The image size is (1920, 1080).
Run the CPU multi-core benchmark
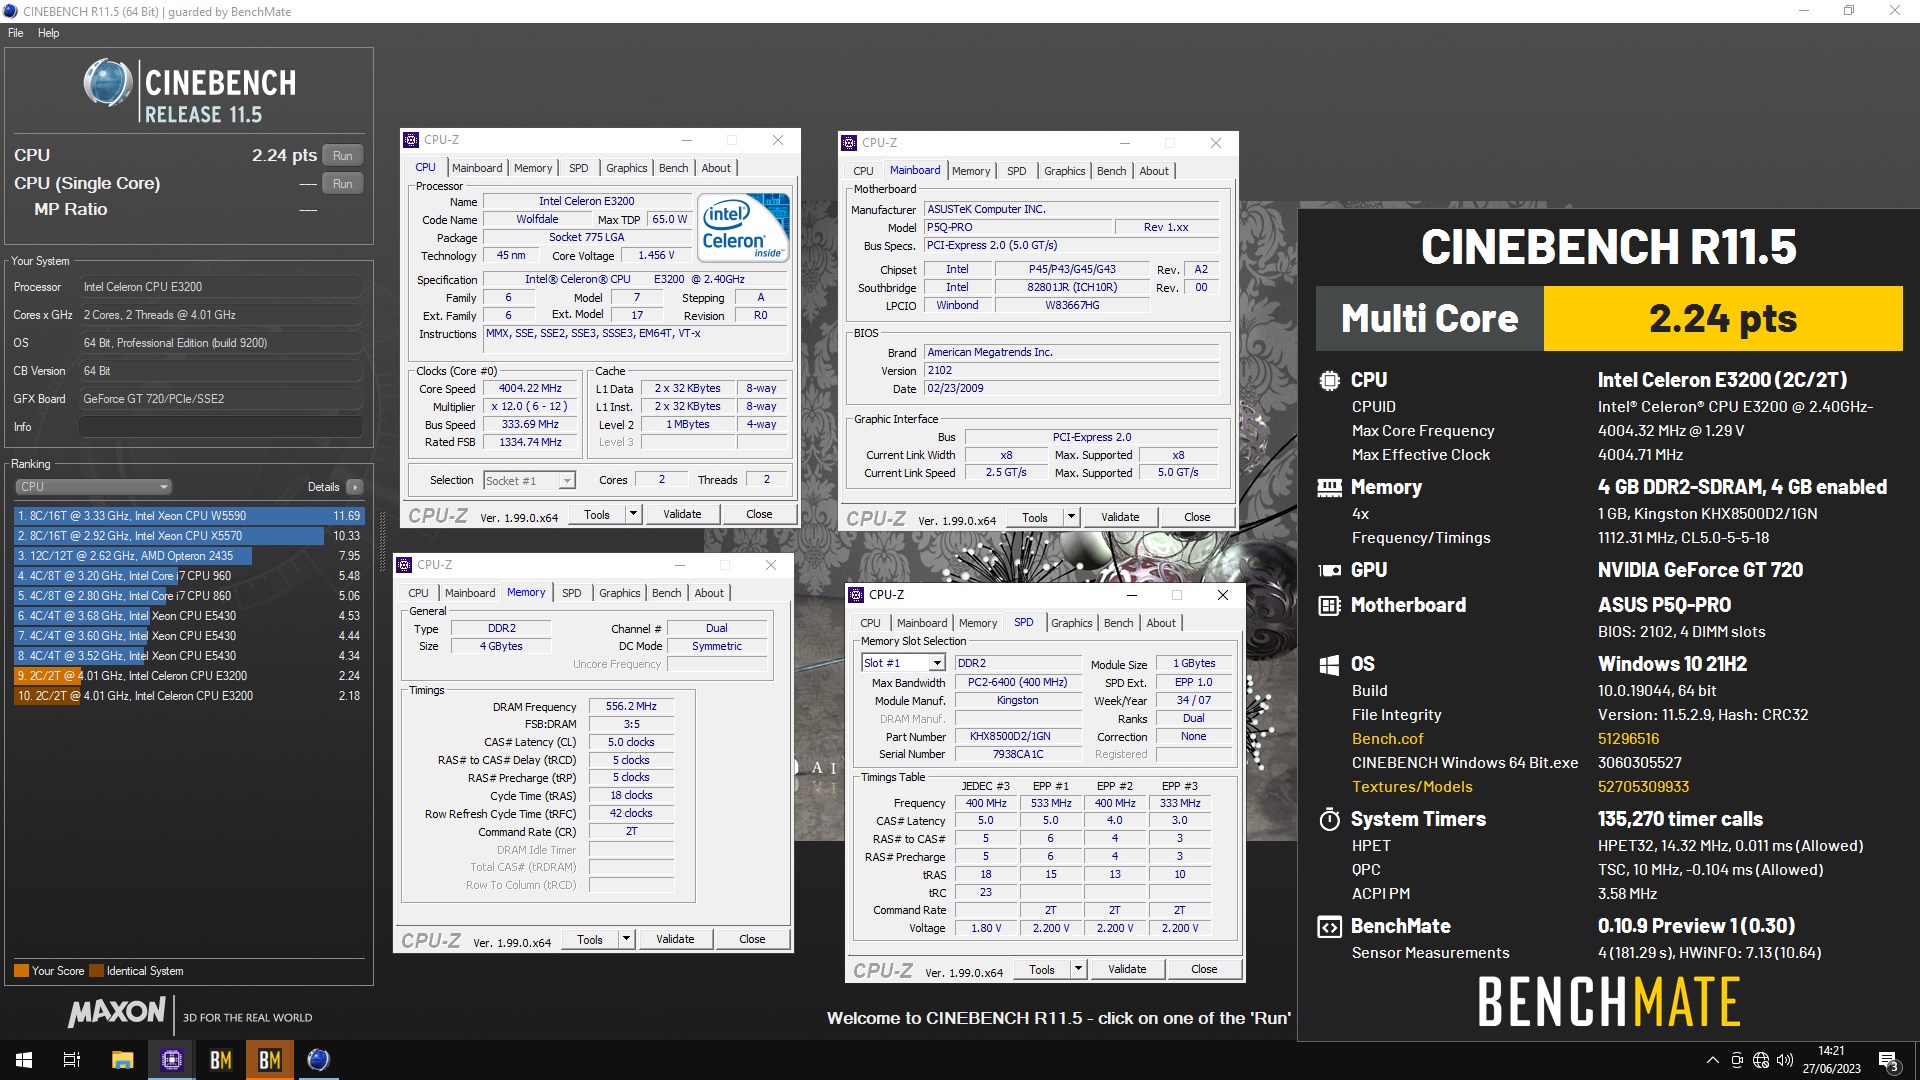click(x=343, y=156)
